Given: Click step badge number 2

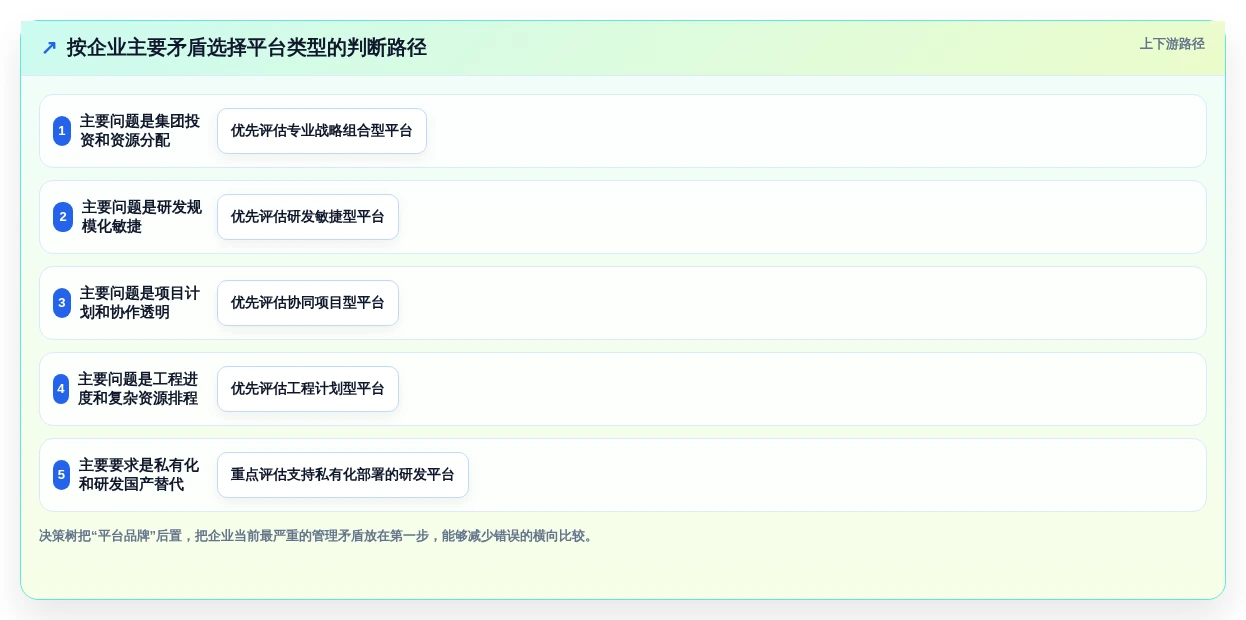Looking at the screenshot, I should 63,217.
